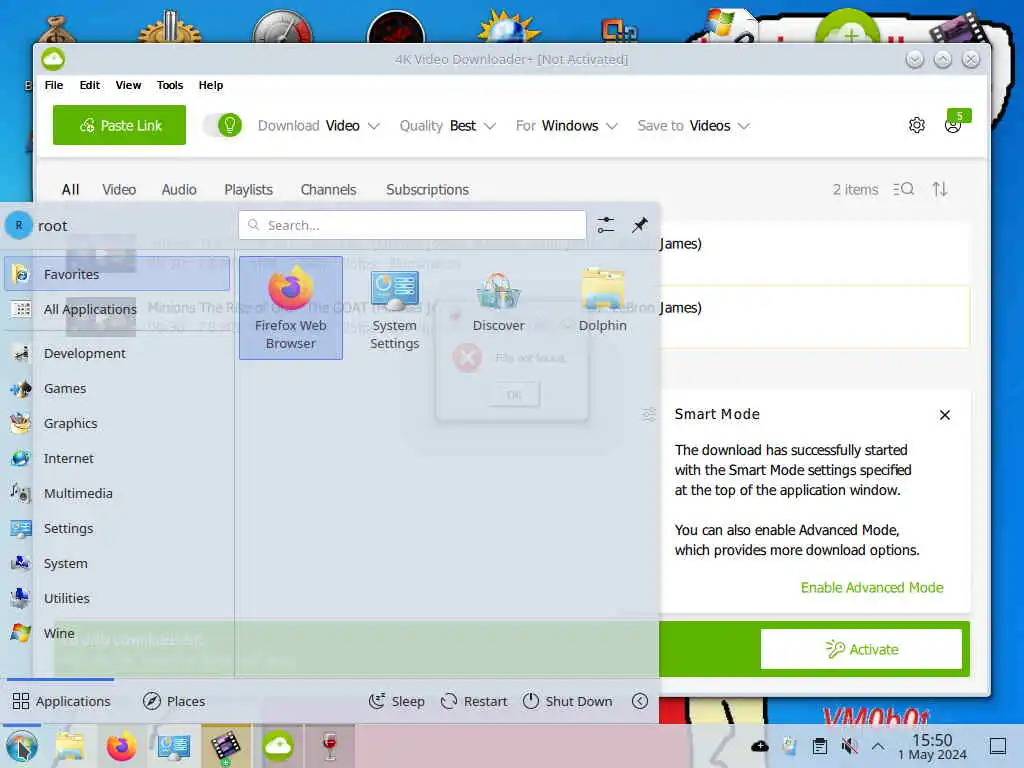The height and width of the screenshot is (768, 1024).
Task: Close the Smart Mode notification
Action: coord(944,415)
